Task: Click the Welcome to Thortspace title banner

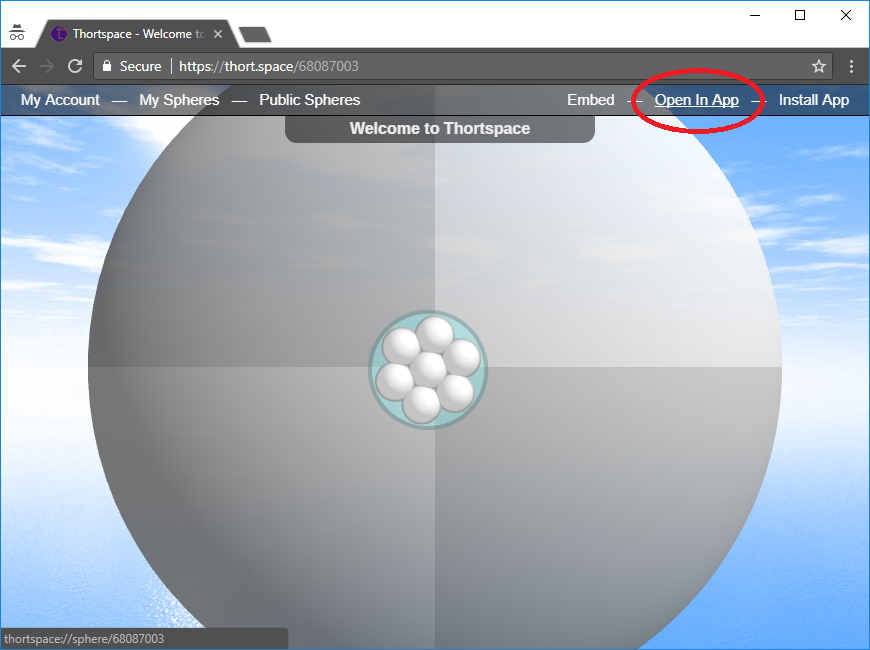Action: (439, 129)
